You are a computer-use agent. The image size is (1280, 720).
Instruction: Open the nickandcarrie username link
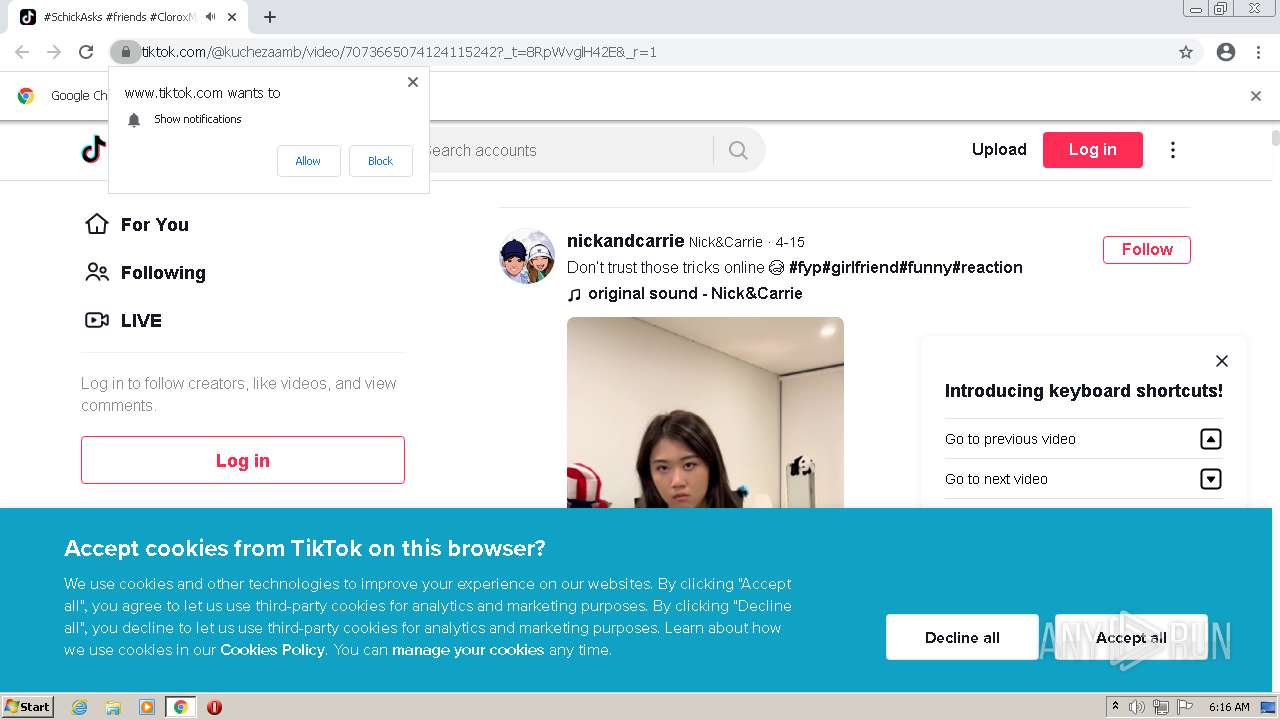point(625,241)
